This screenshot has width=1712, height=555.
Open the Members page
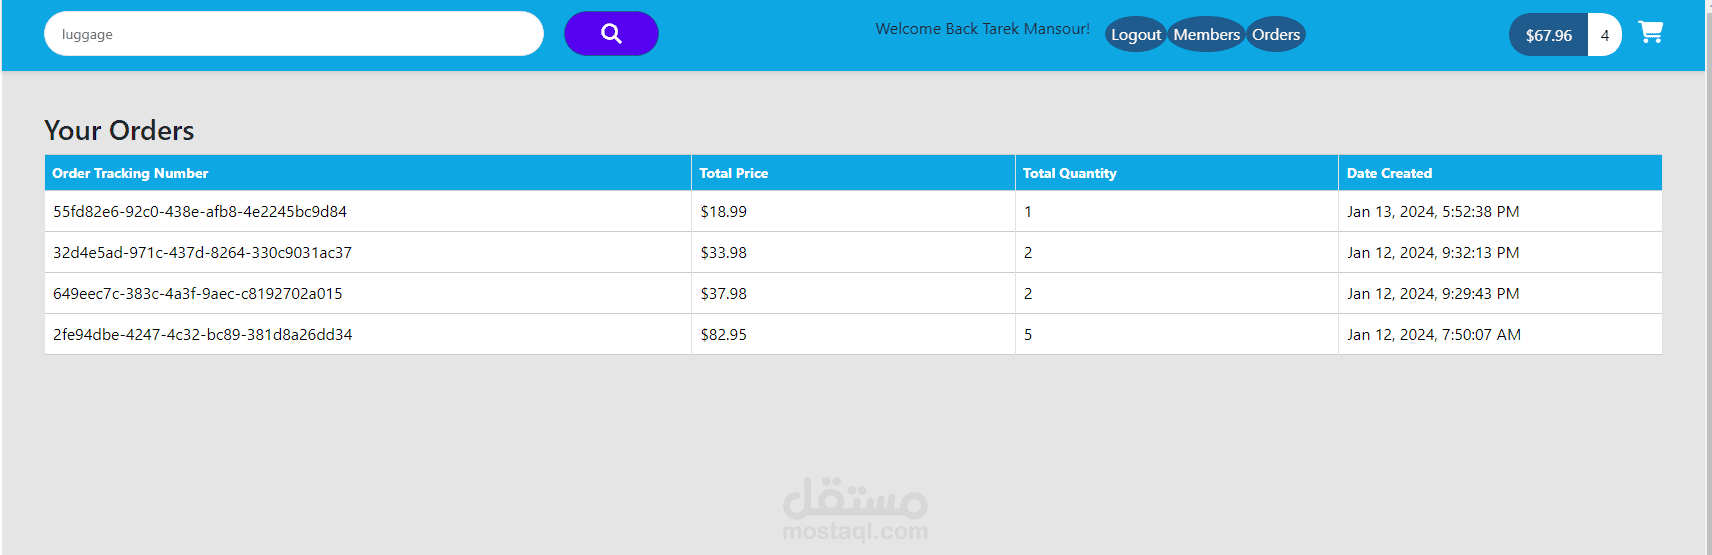(x=1206, y=35)
